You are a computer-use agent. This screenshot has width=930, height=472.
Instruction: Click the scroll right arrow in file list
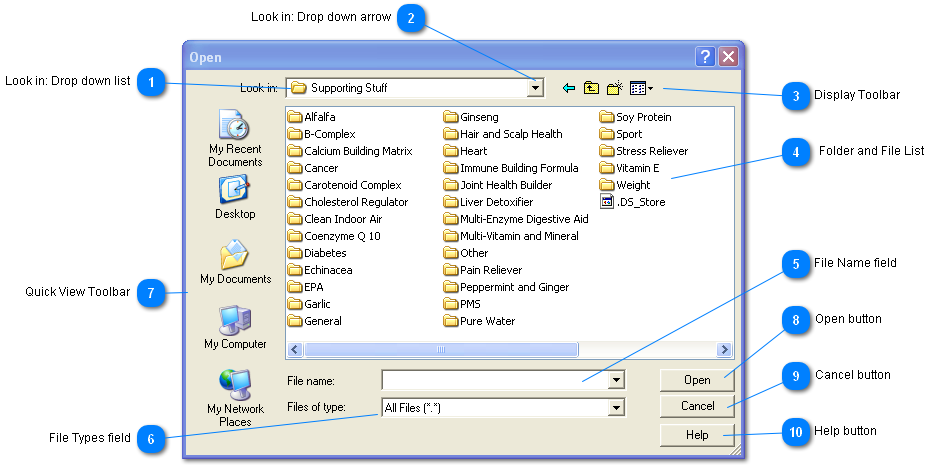[x=724, y=350]
